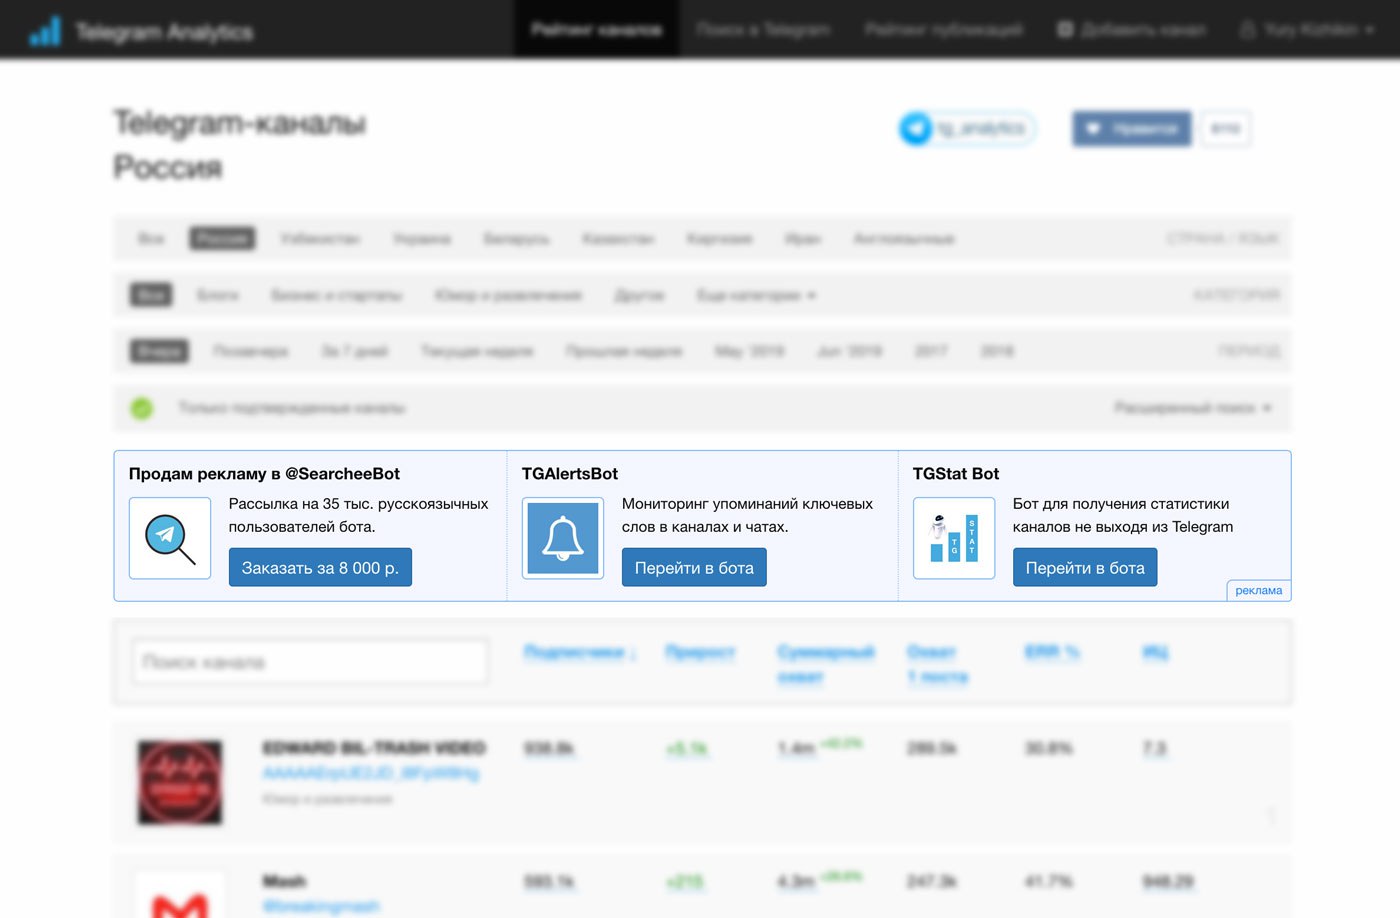Open the user account dropdown in header

pos(1307,29)
